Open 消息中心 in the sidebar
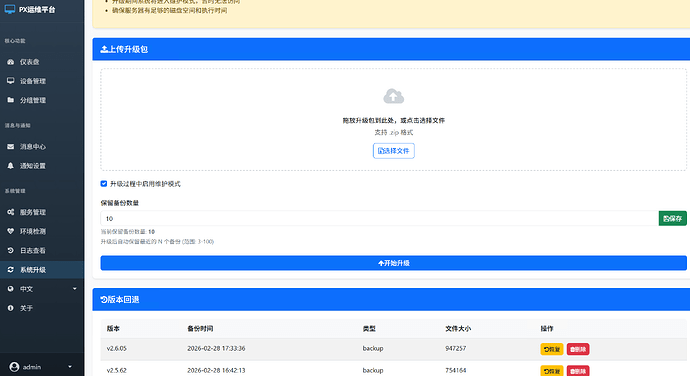The width and height of the screenshot is (690, 376). (42, 147)
